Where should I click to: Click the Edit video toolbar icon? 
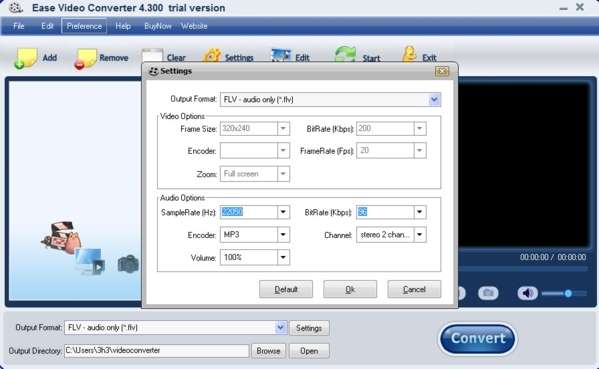pyautogui.click(x=281, y=55)
